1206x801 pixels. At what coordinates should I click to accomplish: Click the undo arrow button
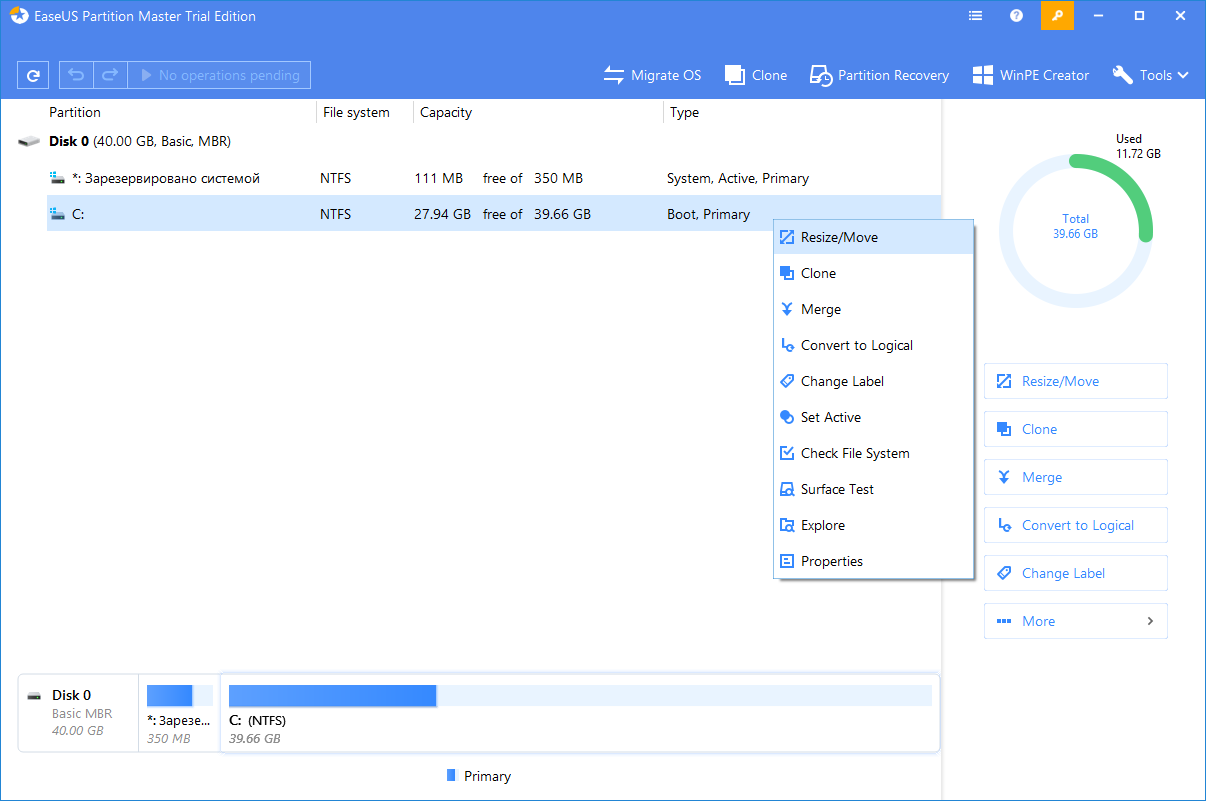[77, 75]
